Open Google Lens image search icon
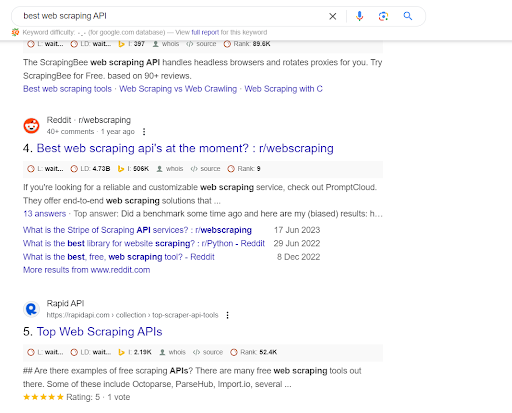 (x=383, y=16)
